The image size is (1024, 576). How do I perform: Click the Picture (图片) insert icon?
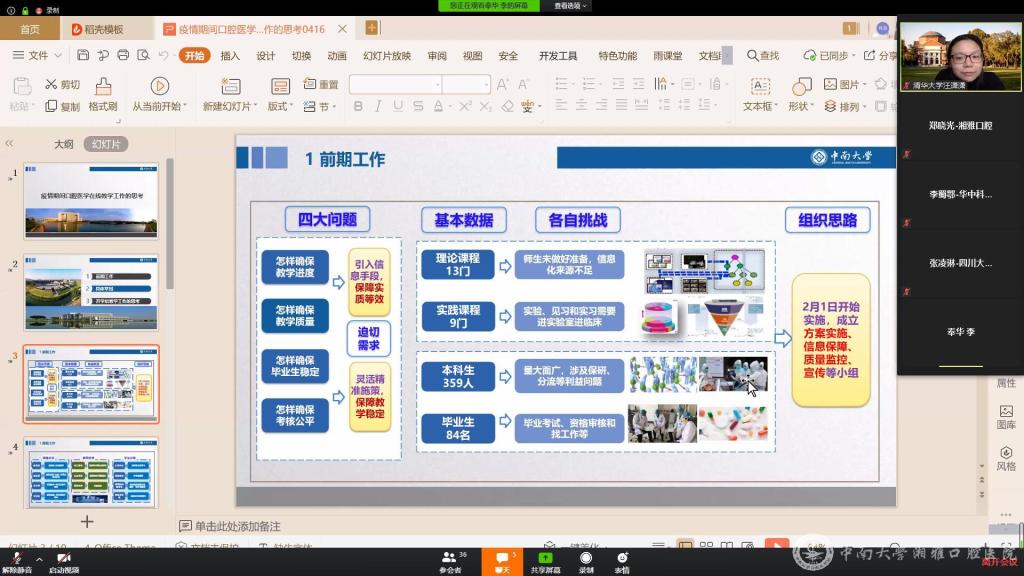pyautogui.click(x=829, y=85)
